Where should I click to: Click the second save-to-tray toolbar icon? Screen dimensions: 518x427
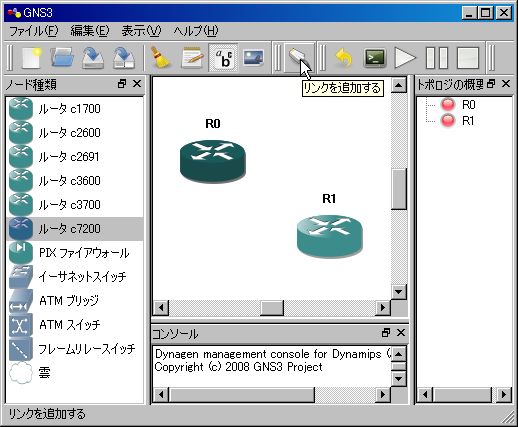(124, 58)
